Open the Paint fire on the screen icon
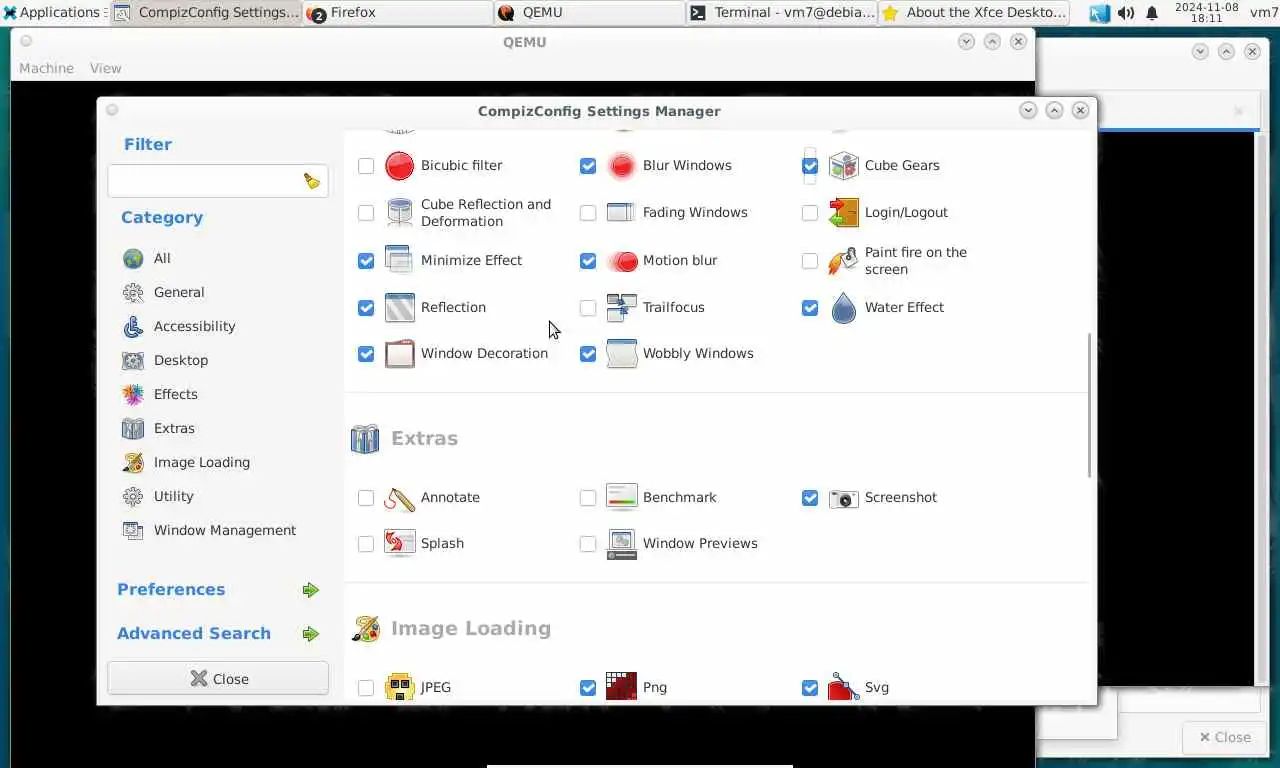1280x768 pixels. 843,261
